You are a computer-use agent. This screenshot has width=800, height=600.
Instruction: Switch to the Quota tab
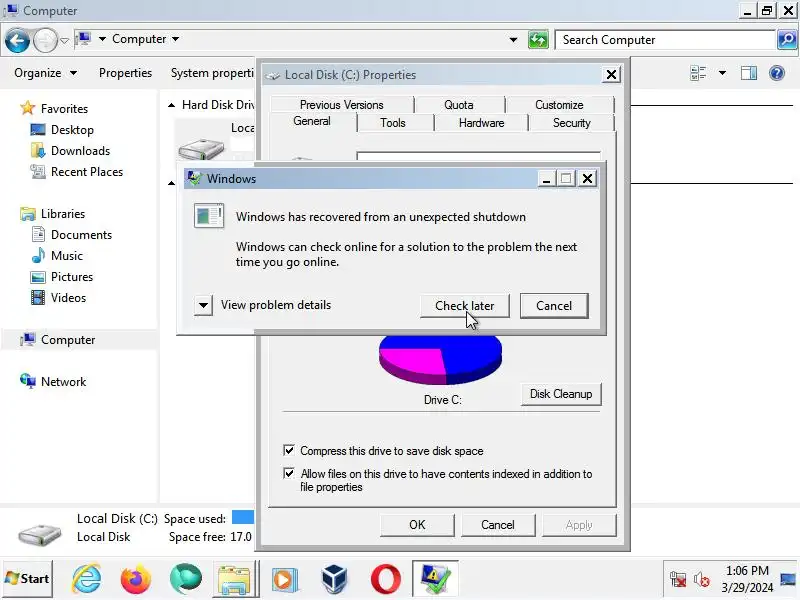[x=459, y=105]
